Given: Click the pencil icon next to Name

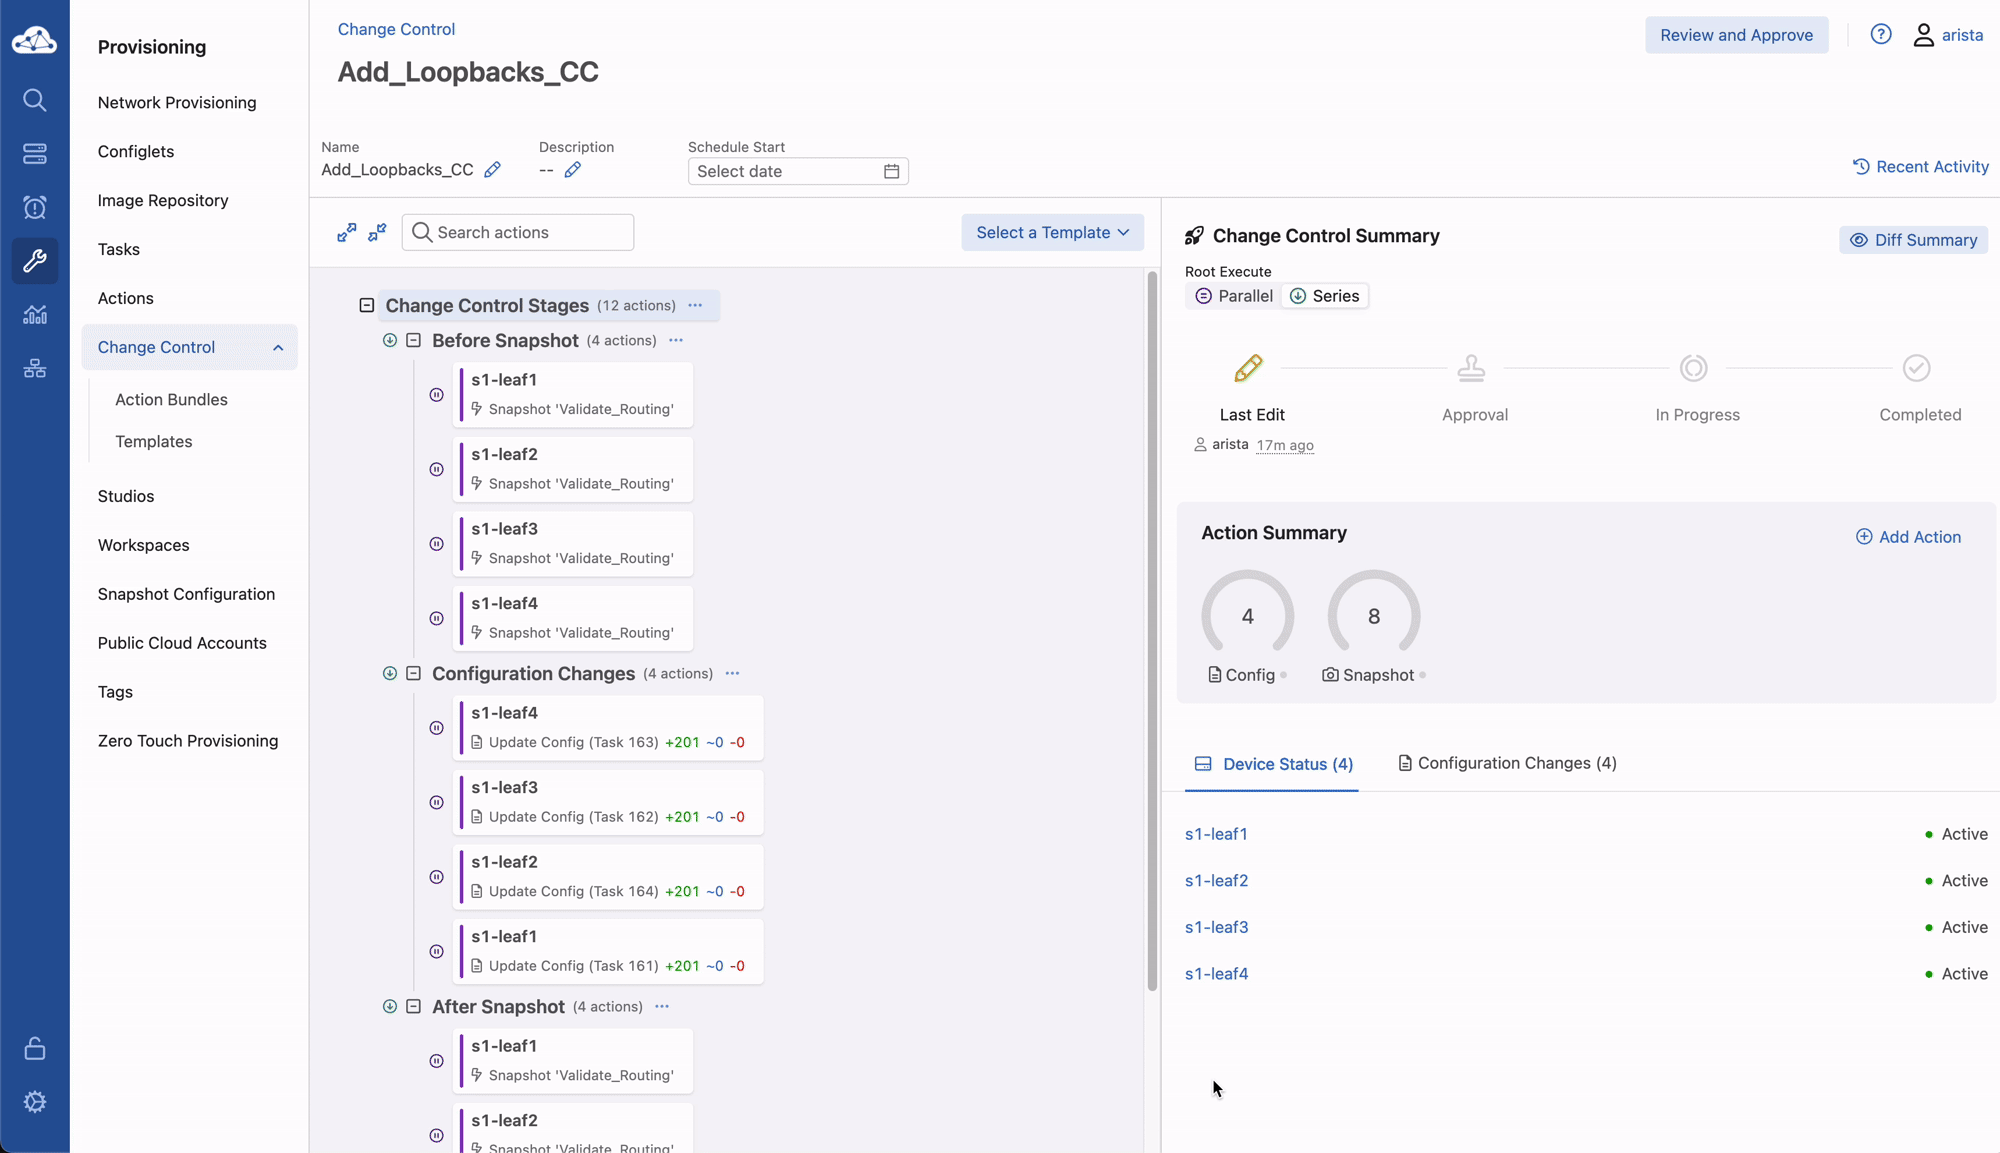Looking at the screenshot, I should click(492, 170).
